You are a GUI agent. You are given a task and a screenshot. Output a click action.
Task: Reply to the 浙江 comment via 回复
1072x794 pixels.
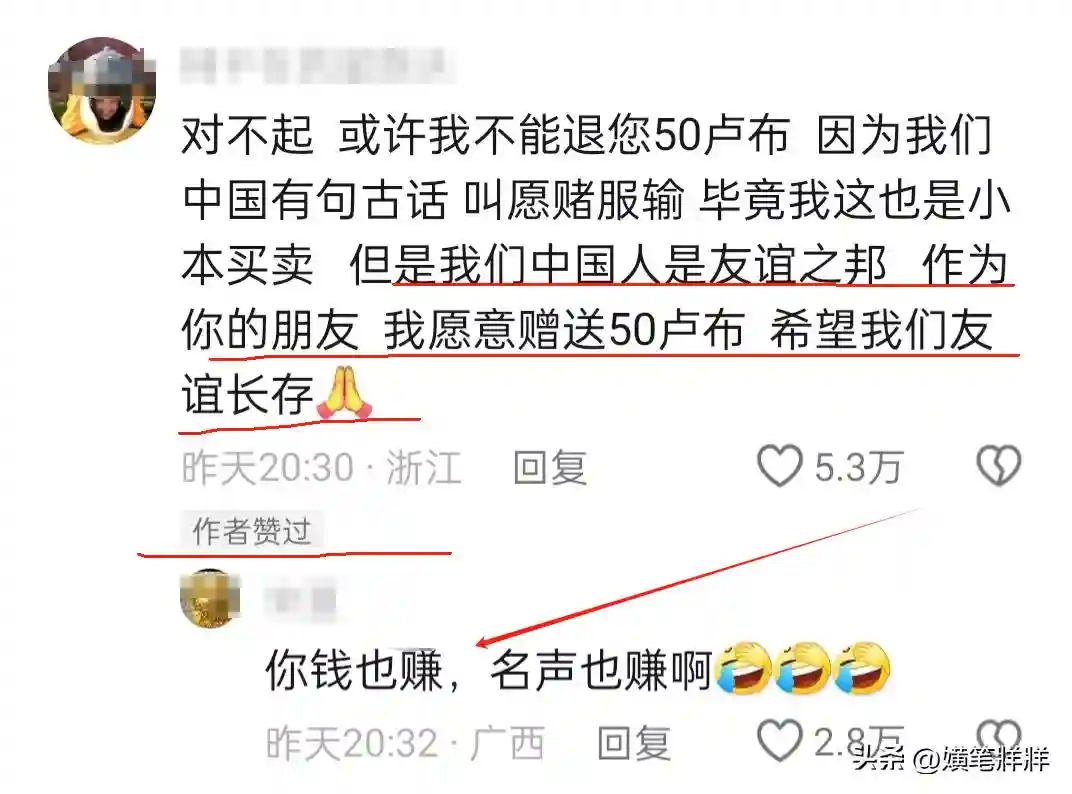tap(550, 468)
